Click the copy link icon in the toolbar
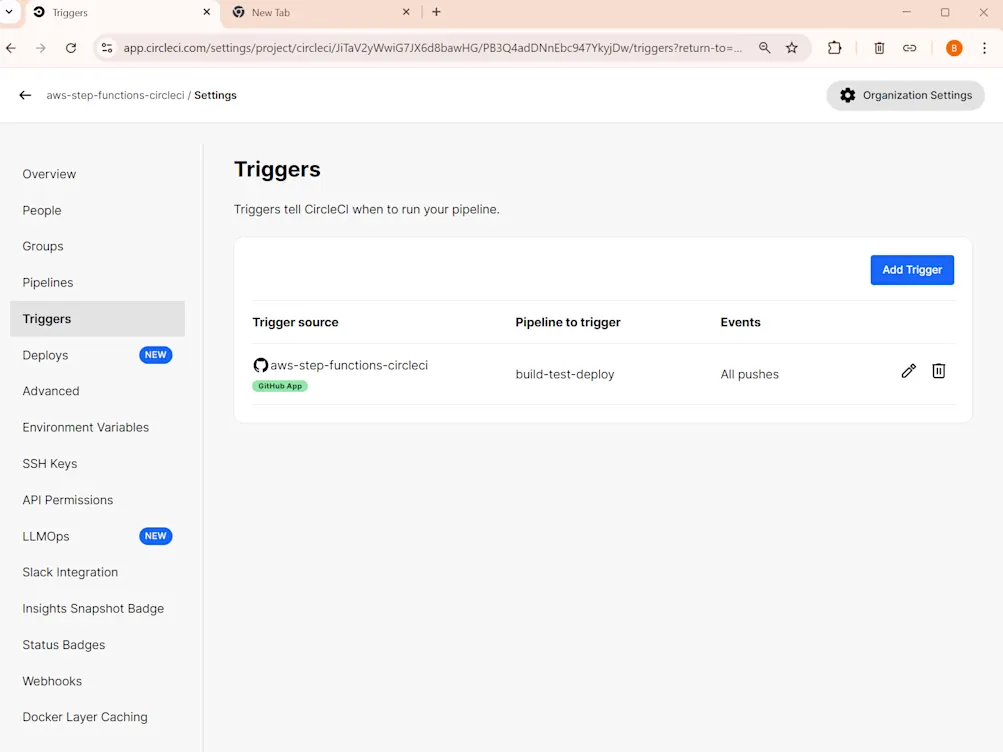Screen dimensions: 1003x752 click(x=908, y=47)
